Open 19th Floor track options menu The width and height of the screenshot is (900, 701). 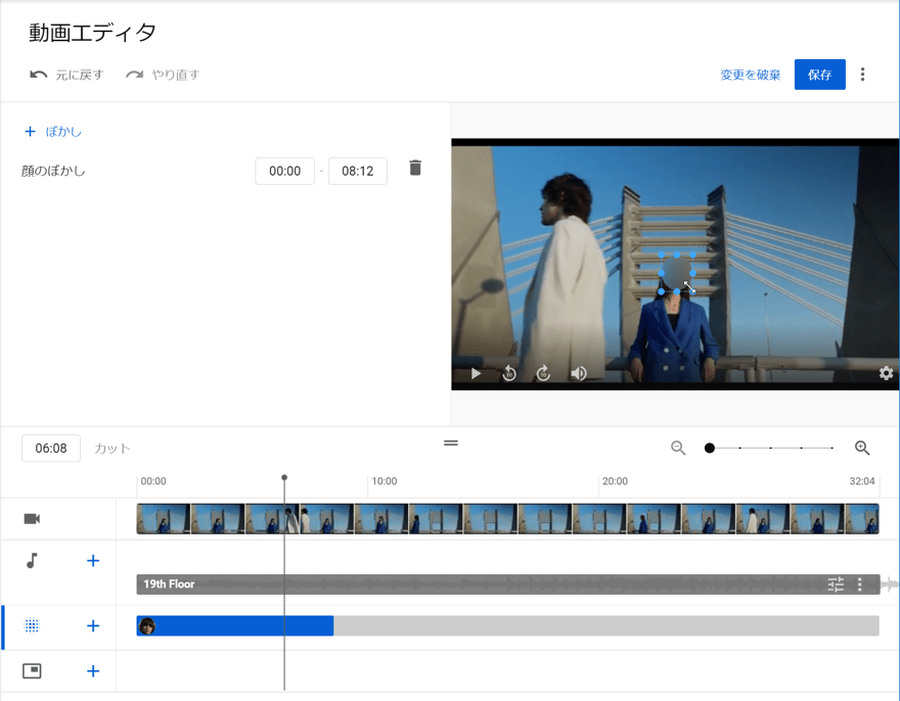[x=860, y=585]
